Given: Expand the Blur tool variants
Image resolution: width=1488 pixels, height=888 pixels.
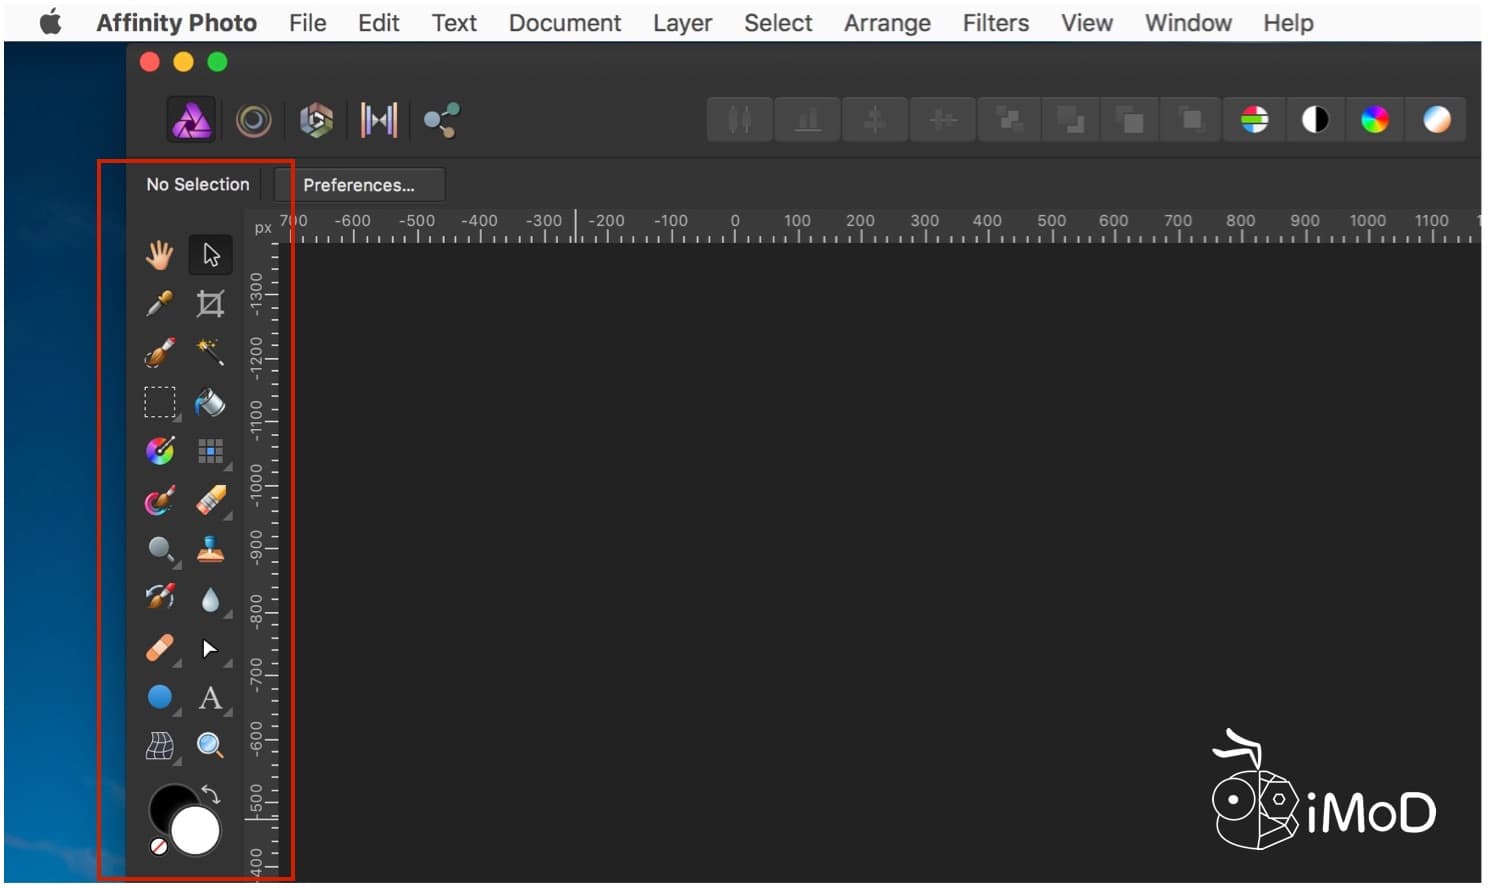Looking at the screenshot, I should (x=228, y=612).
